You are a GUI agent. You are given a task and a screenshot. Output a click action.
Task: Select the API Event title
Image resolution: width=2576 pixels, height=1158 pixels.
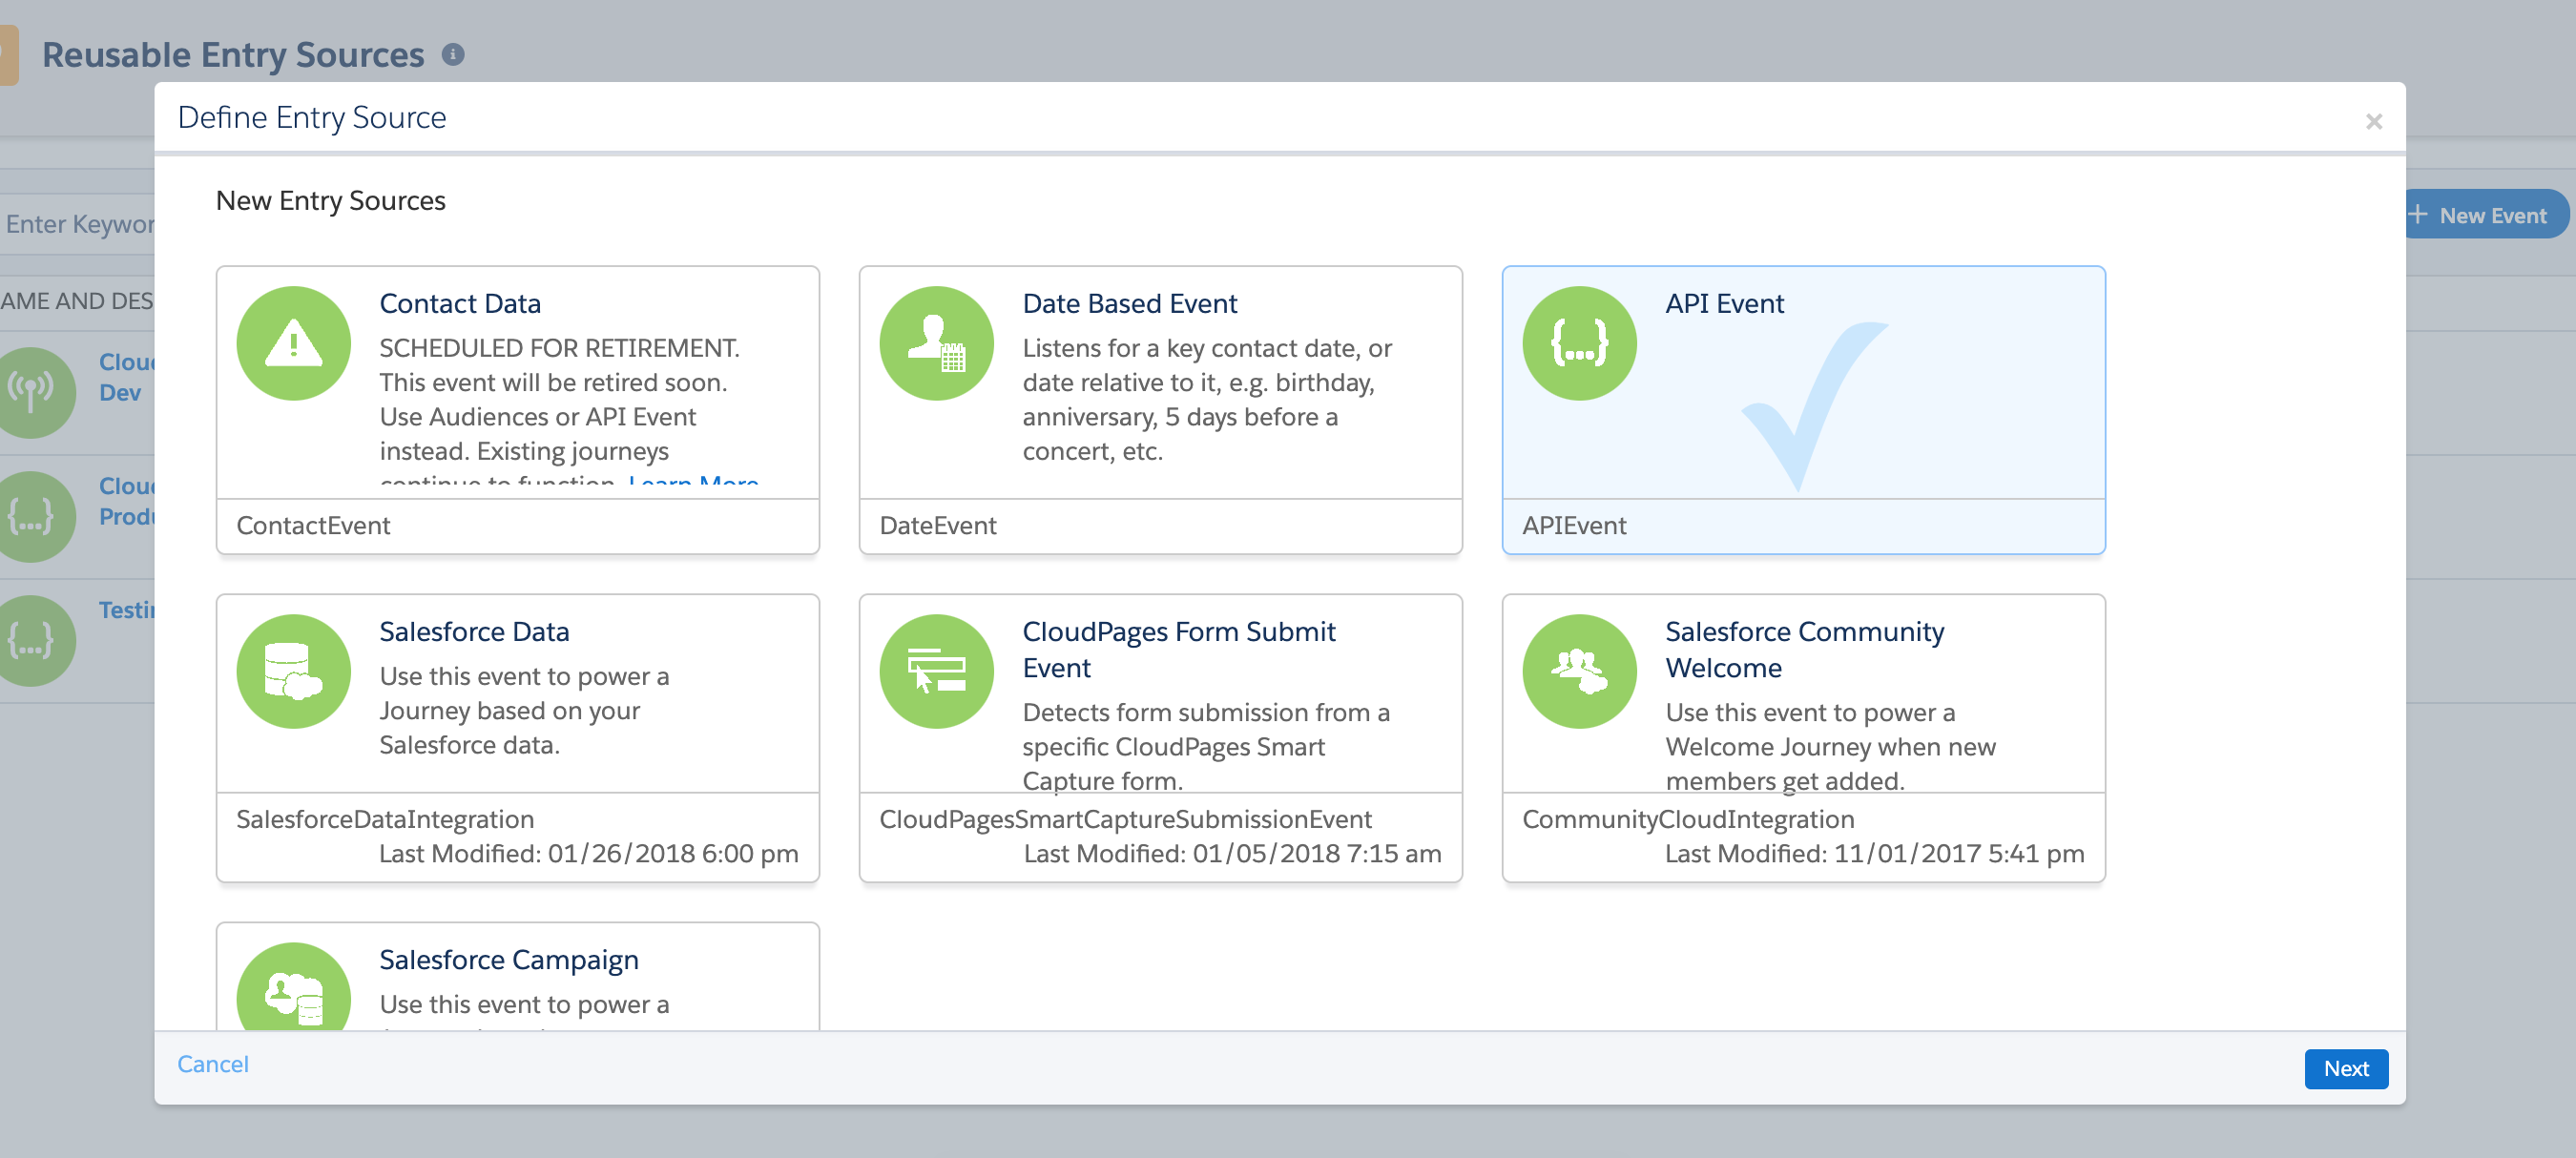coord(1724,303)
